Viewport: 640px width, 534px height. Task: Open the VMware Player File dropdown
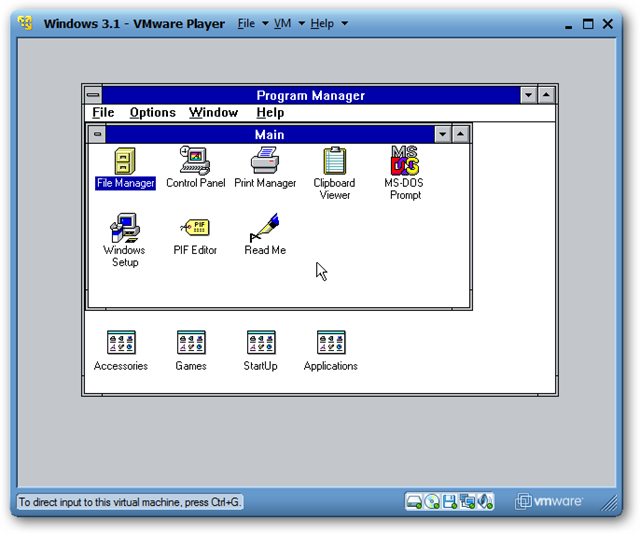(253, 24)
